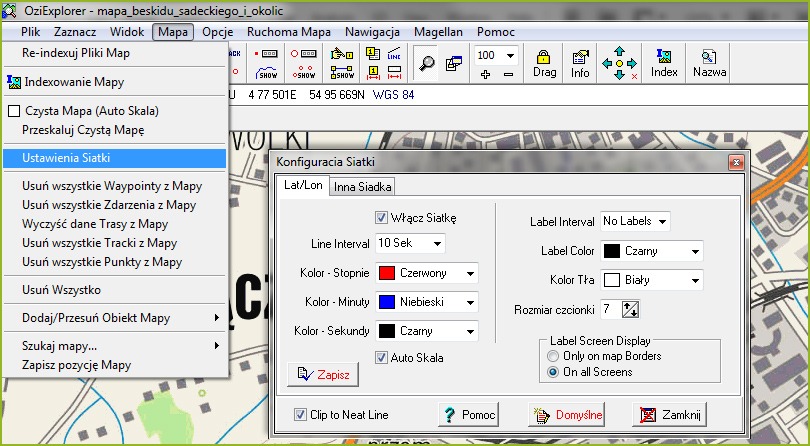Viewport: 810px width, 446px height.
Task: Open the Kolor Tła Biały dropdown
Action: point(695,281)
